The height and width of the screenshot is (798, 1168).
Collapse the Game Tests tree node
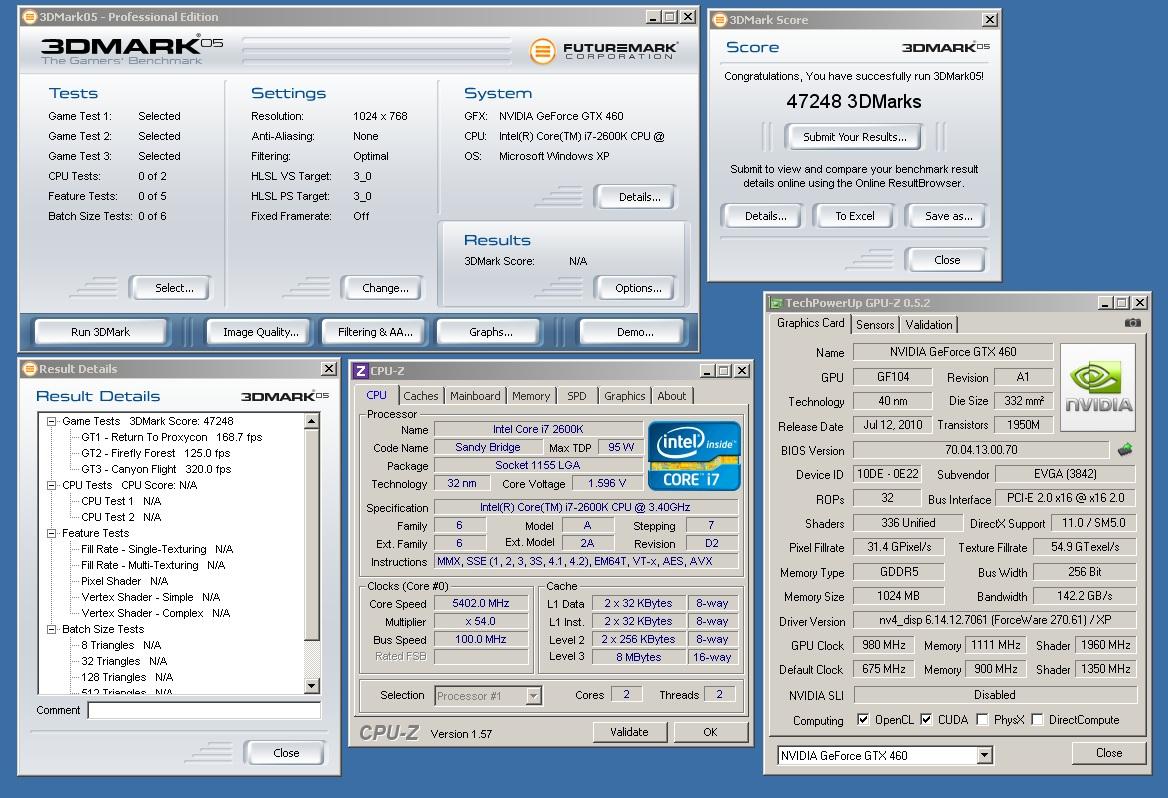[x=51, y=421]
